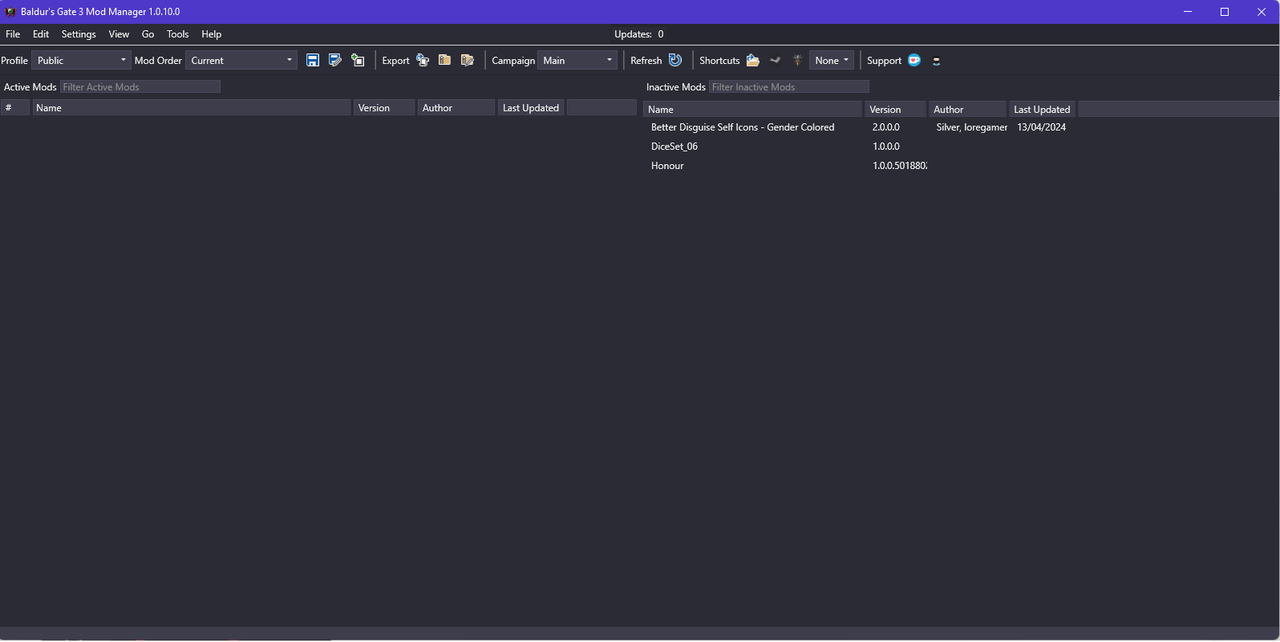Maximize the Mod Manager window

pos(1225,12)
